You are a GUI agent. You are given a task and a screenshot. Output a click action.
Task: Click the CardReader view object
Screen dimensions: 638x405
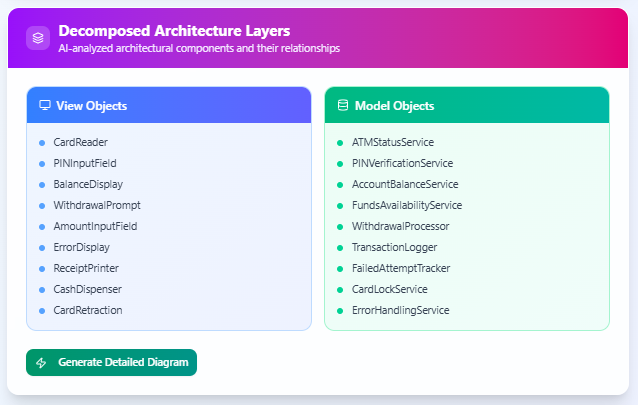pyautogui.click(x=80, y=142)
